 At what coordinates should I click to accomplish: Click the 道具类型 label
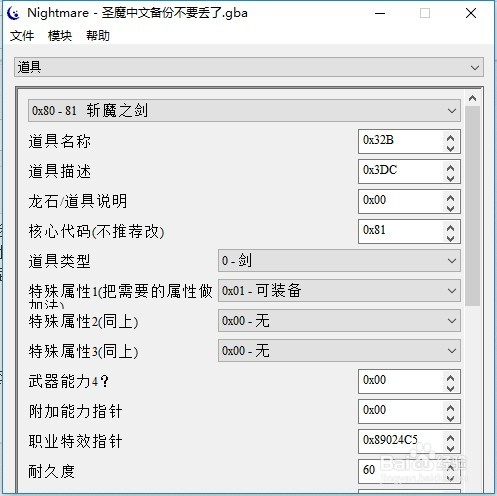[59, 261]
